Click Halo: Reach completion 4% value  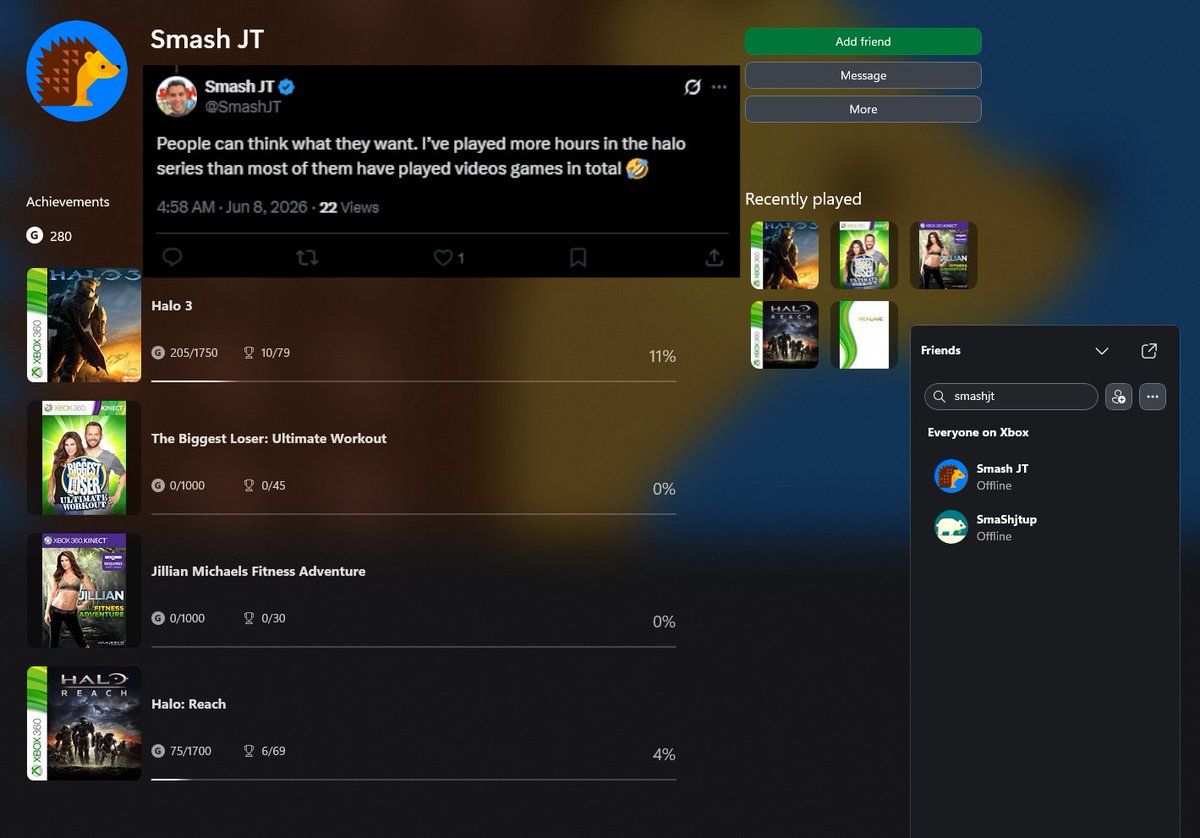click(664, 754)
